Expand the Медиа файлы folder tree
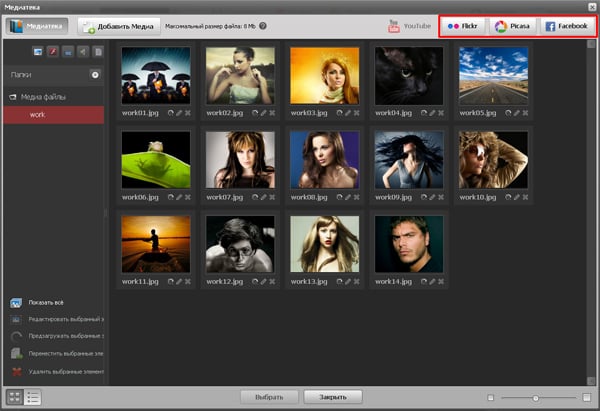Image resolution: width=600 pixels, height=411 pixels. (x=14, y=96)
